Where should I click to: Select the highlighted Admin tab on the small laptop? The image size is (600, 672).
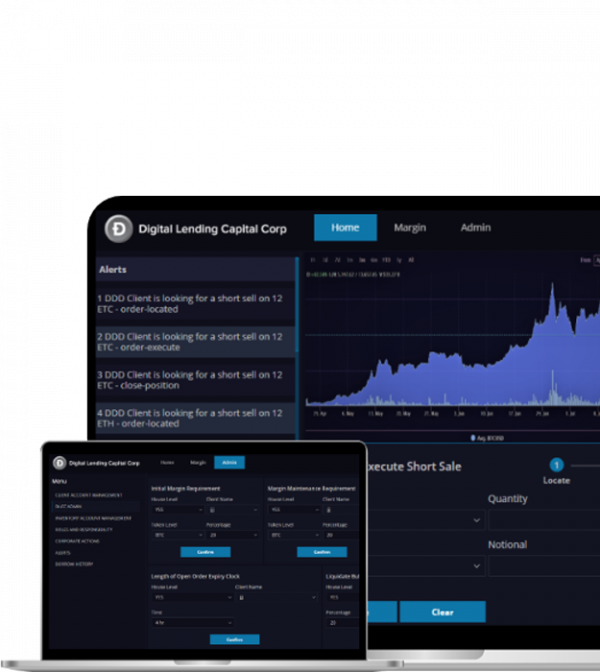tap(229, 462)
